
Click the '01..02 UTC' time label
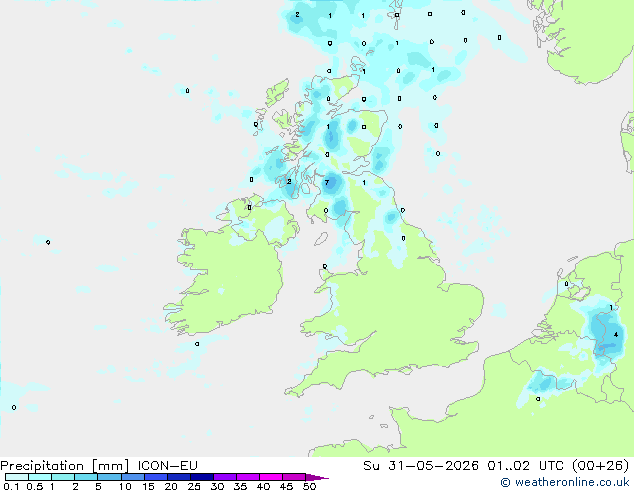(x=527, y=466)
